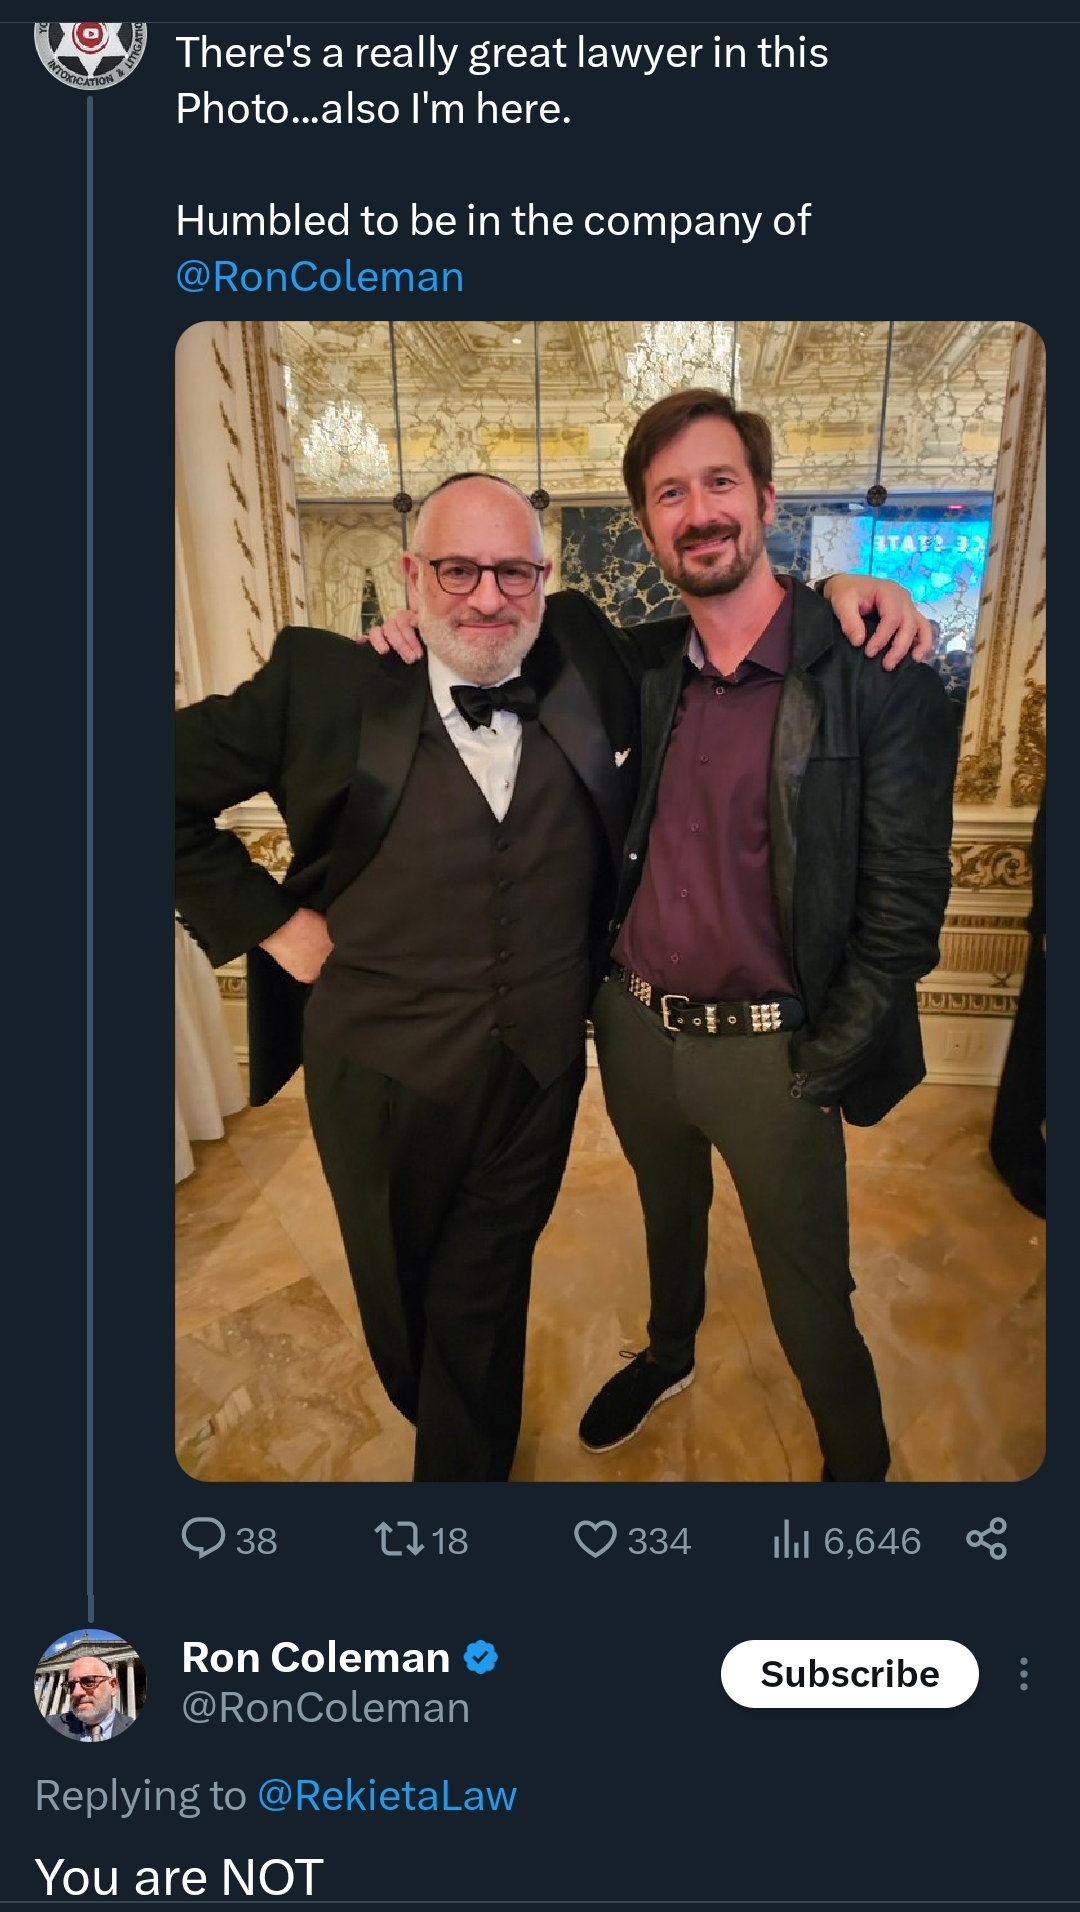Tap the share icon
The height and width of the screenshot is (1912, 1080).
[986, 1539]
